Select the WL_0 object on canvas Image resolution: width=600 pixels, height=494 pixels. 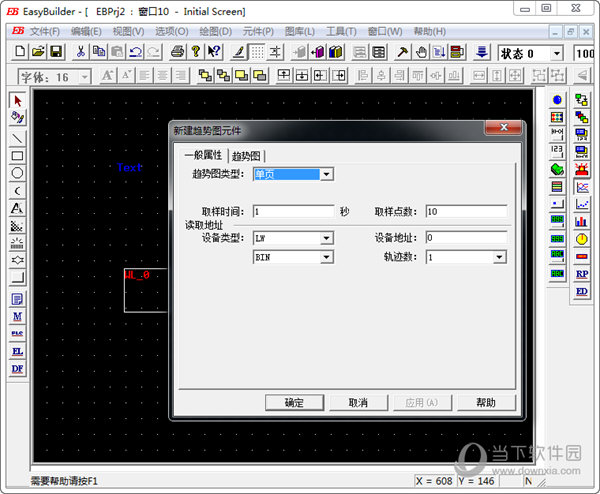[x=146, y=290]
